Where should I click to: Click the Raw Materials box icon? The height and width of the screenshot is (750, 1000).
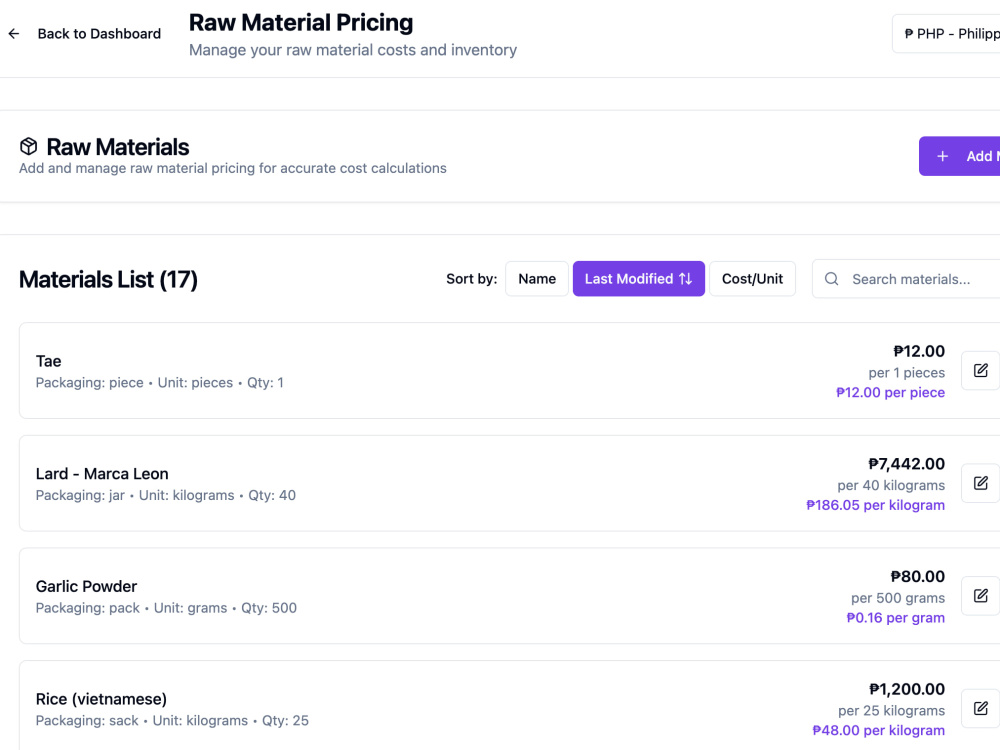(29, 147)
